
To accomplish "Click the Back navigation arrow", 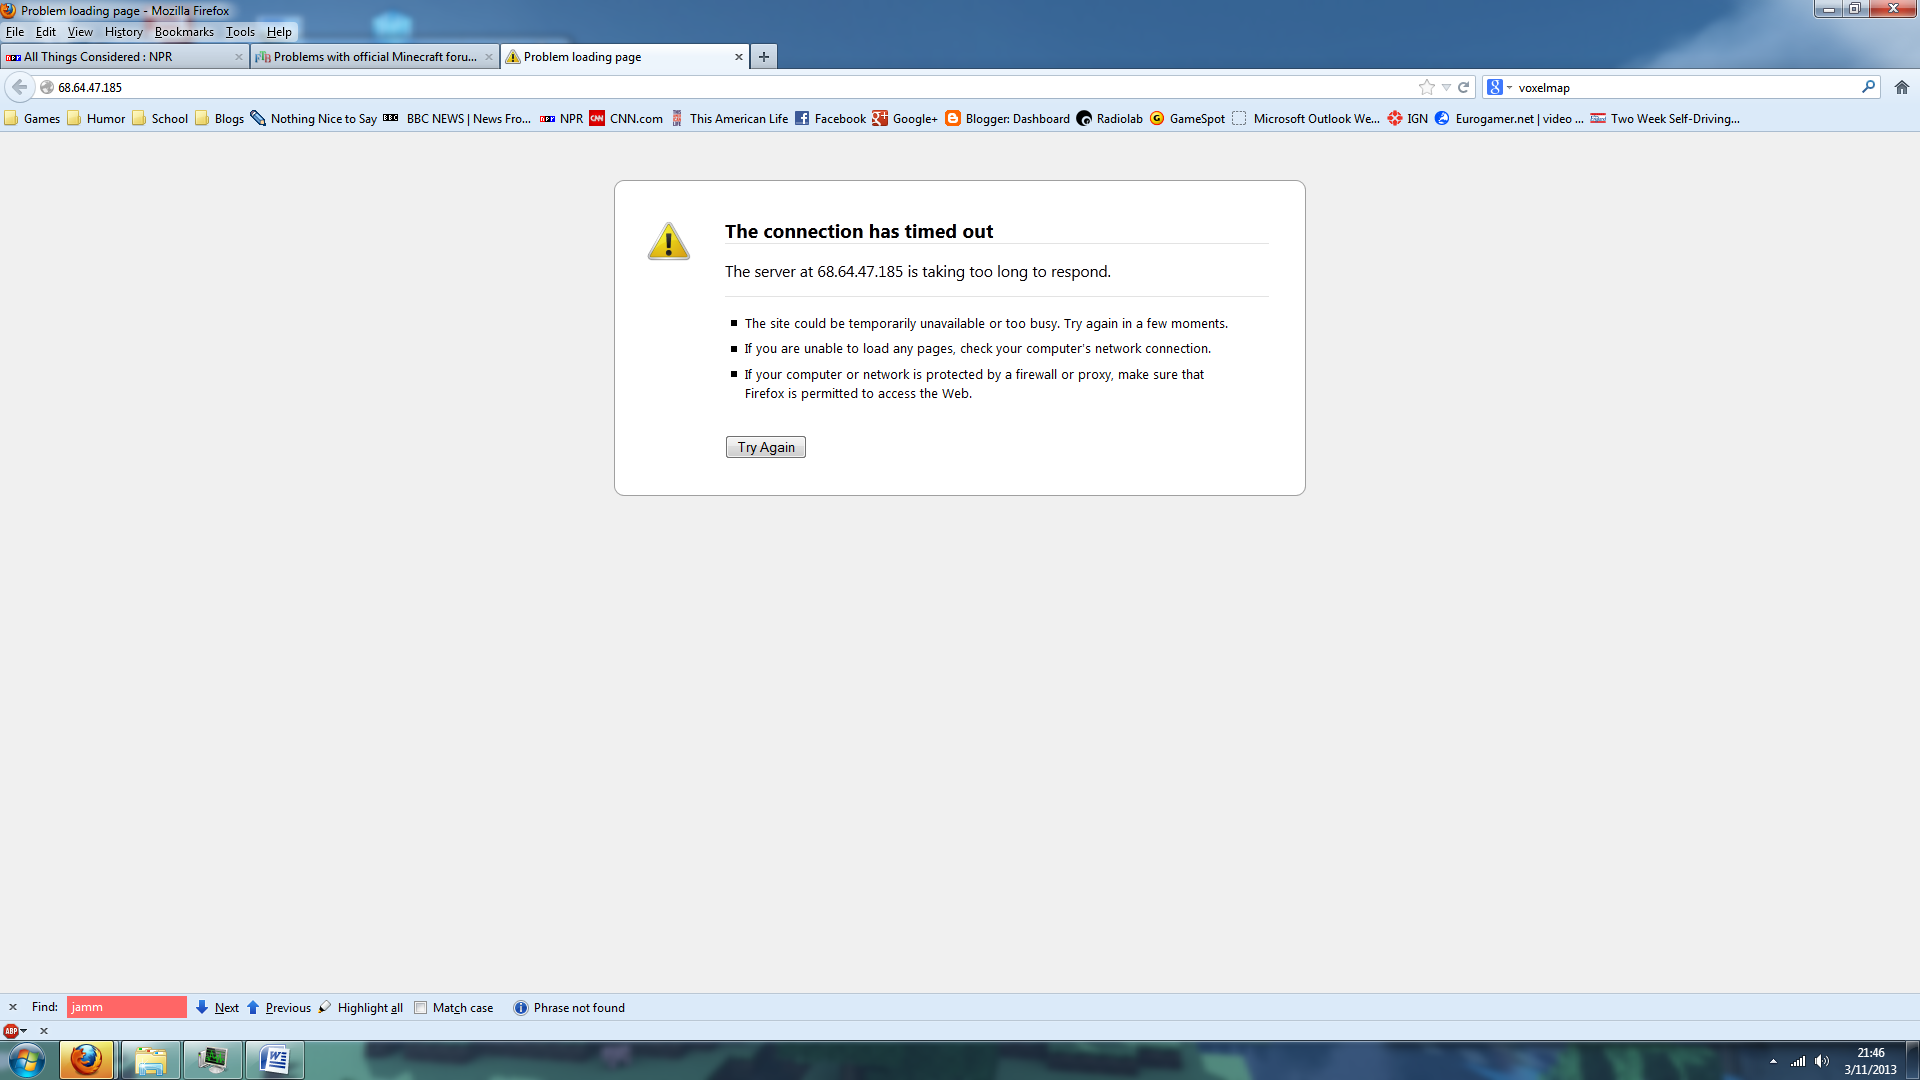I will pos(20,87).
